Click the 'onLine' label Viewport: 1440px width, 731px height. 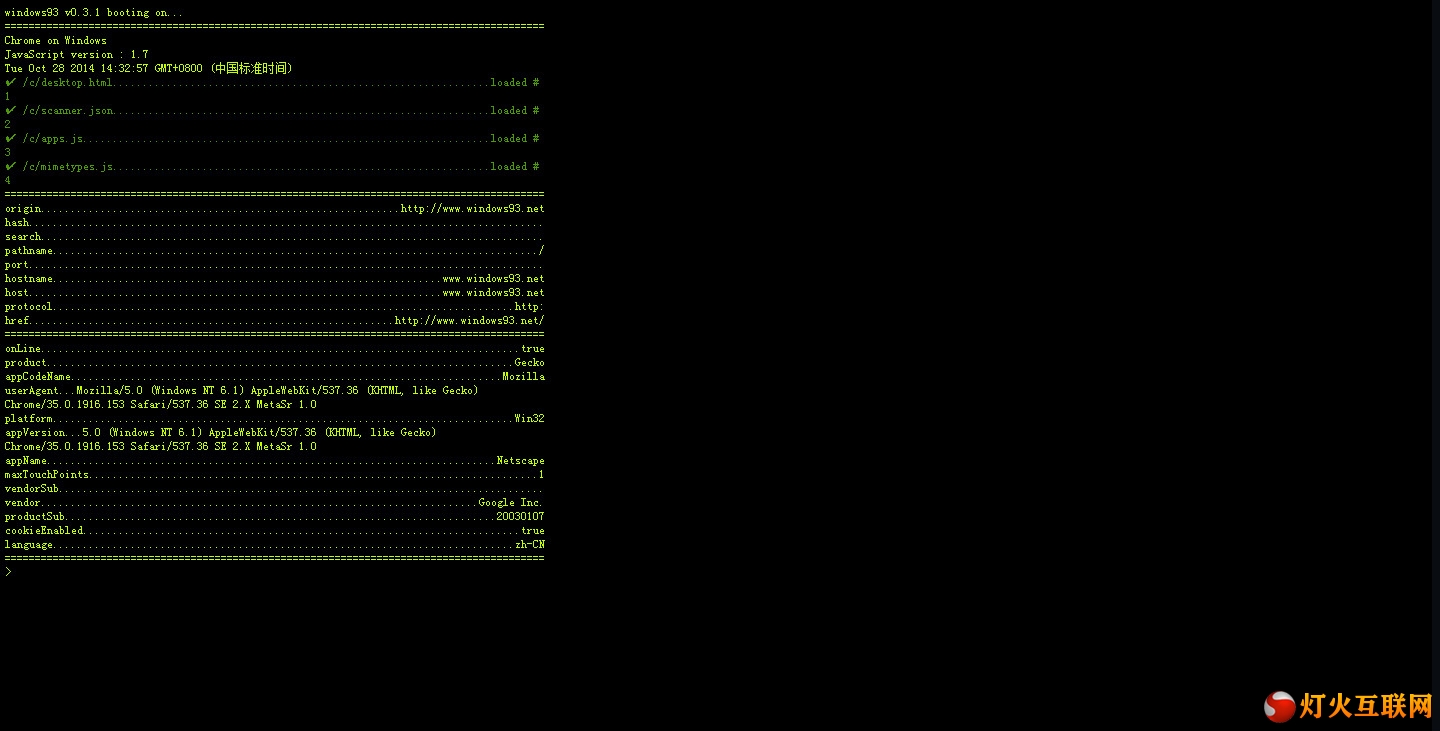coord(23,349)
